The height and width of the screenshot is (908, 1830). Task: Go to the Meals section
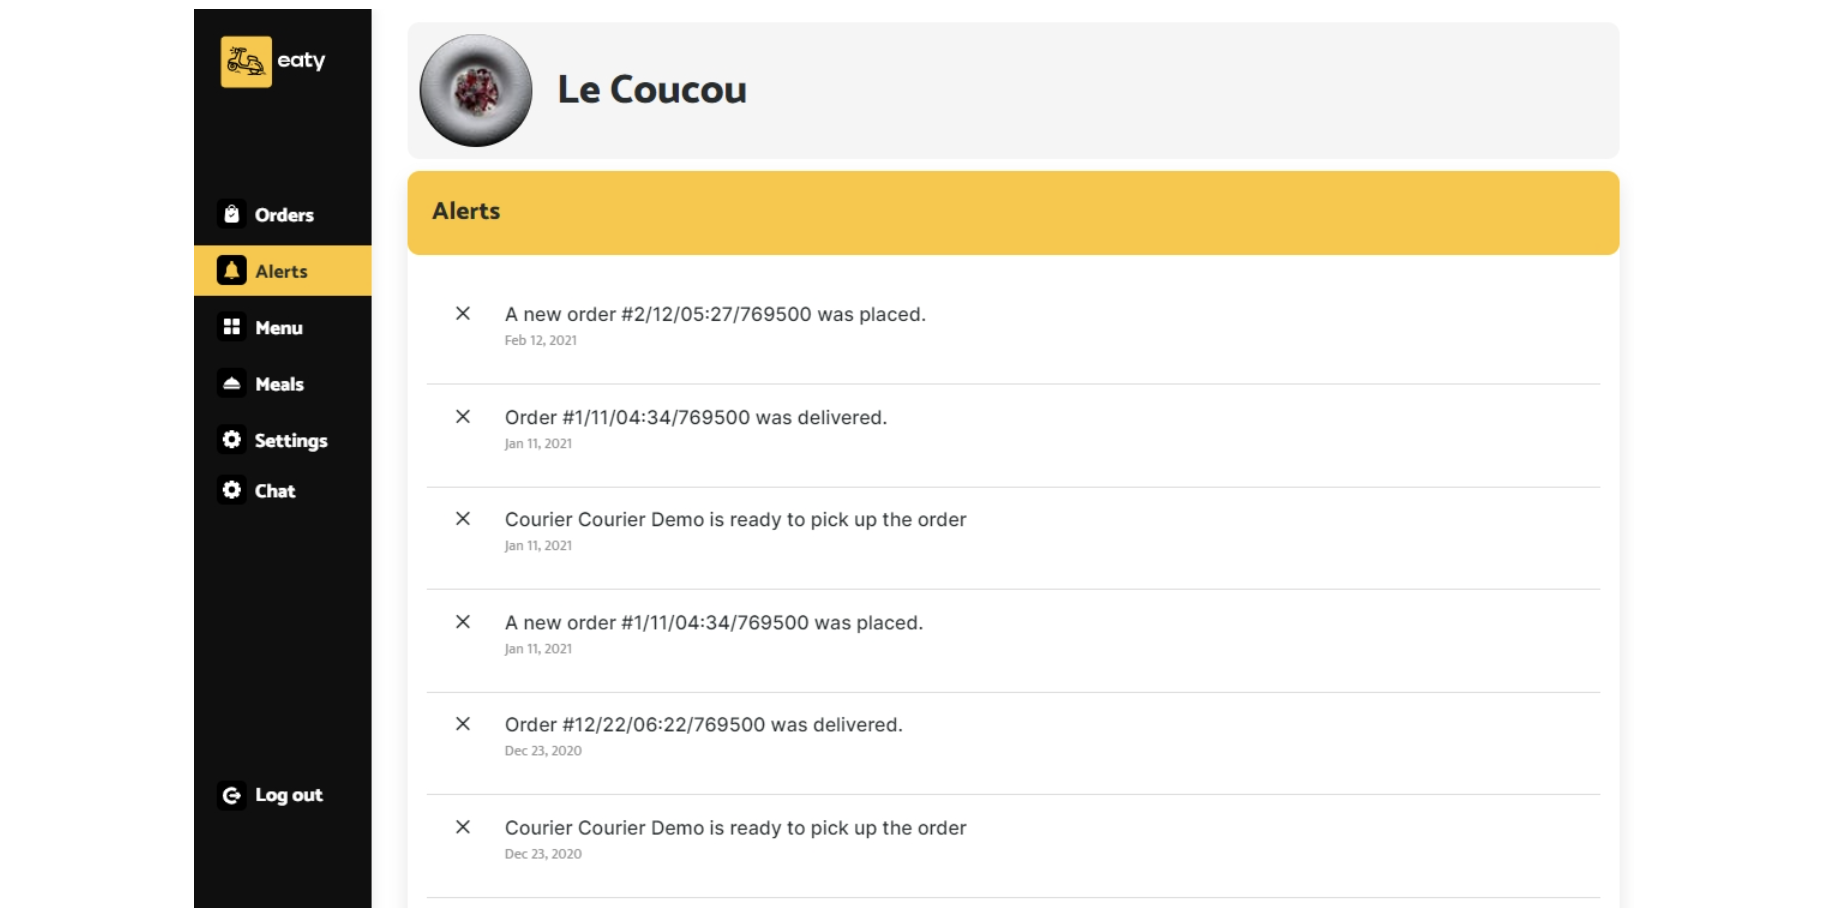(279, 384)
